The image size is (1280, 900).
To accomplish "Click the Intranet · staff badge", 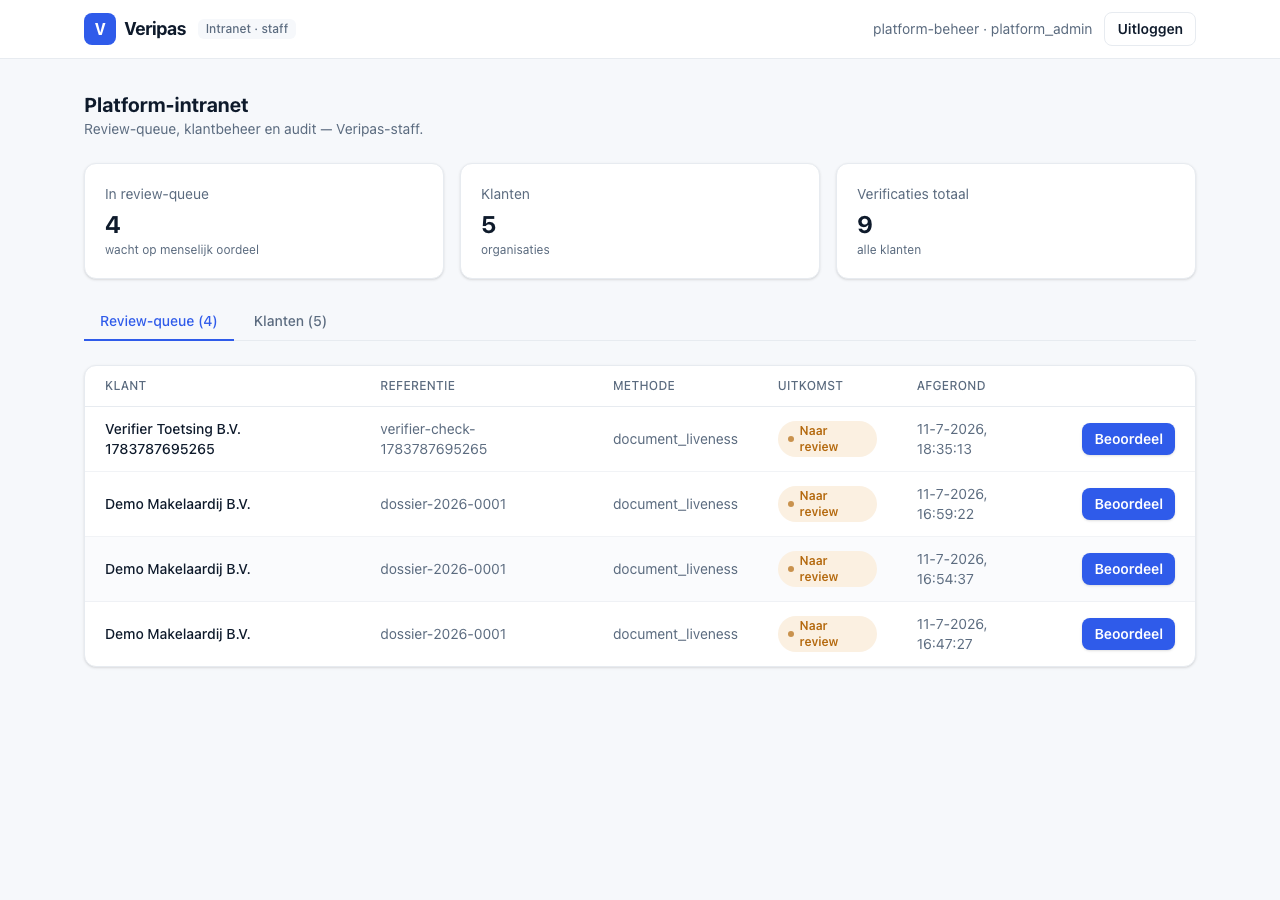I will tap(247, 29).
